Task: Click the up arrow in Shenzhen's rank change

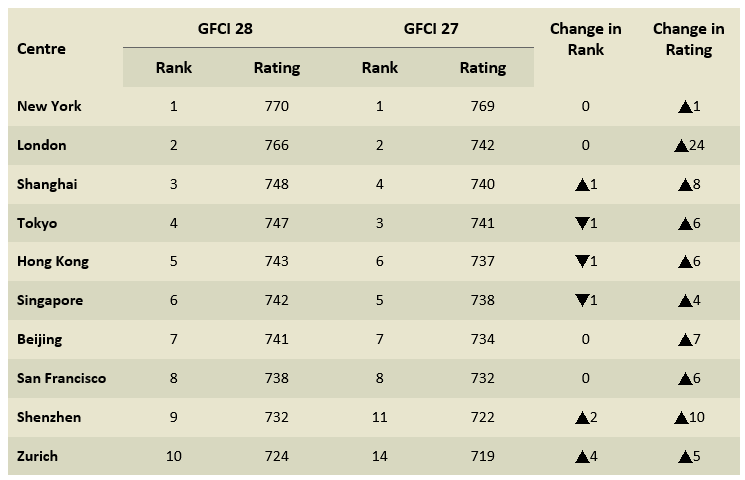Action: click(x=581, y=417)
